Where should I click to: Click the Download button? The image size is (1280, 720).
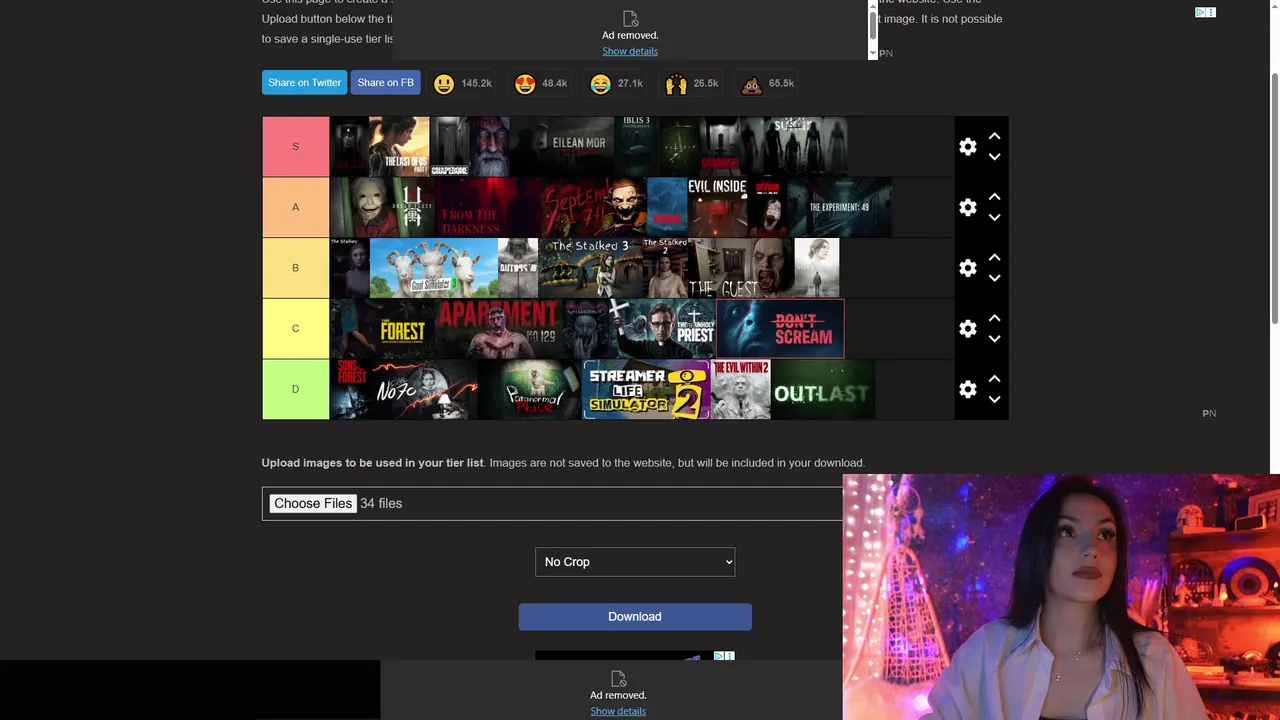635,617
